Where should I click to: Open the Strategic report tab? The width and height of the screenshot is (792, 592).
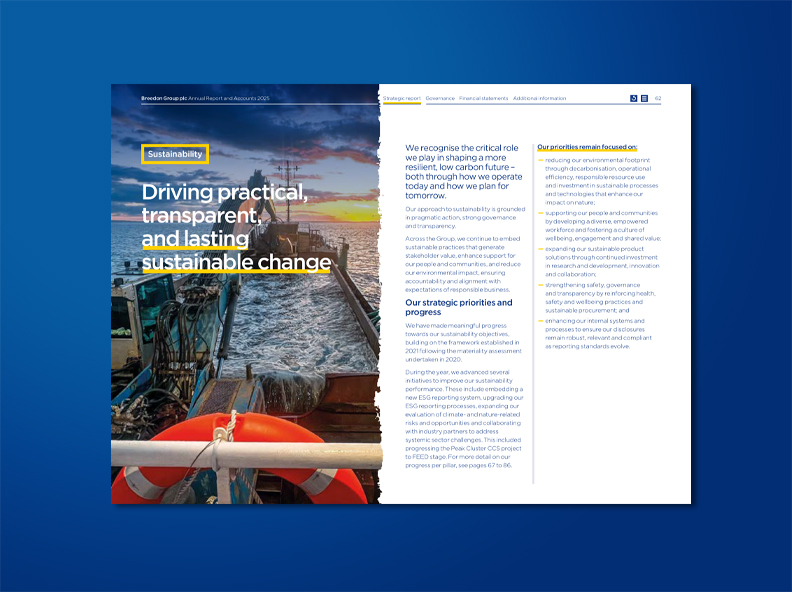coord(400,99)
